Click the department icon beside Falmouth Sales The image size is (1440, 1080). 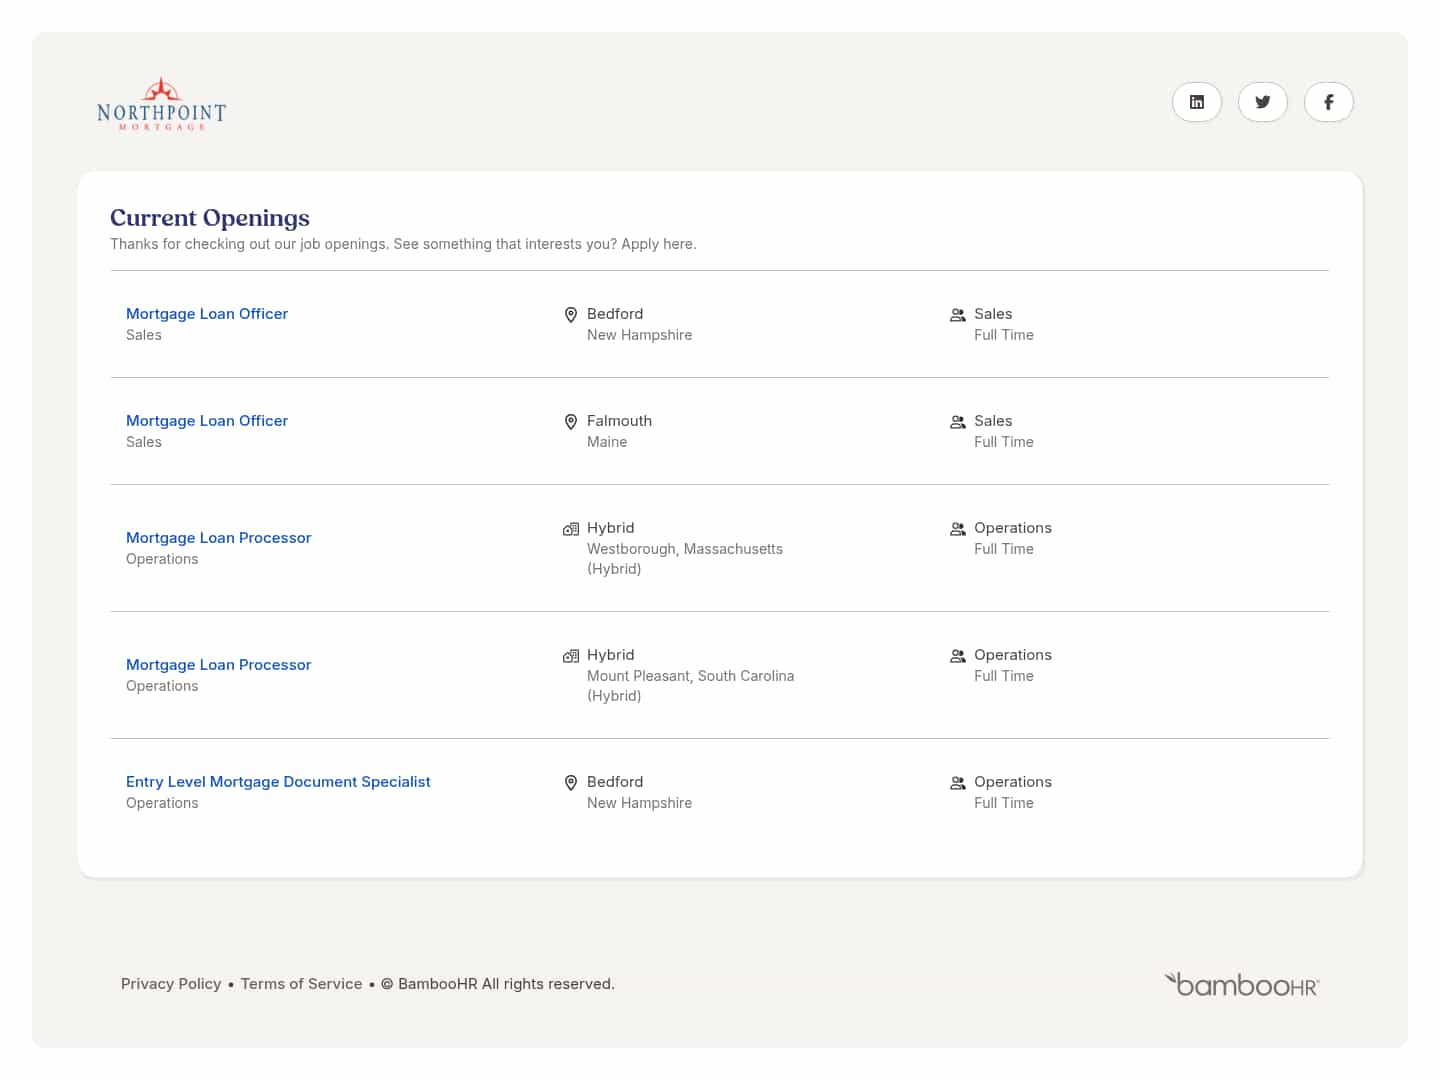click(x=957, y=422)
